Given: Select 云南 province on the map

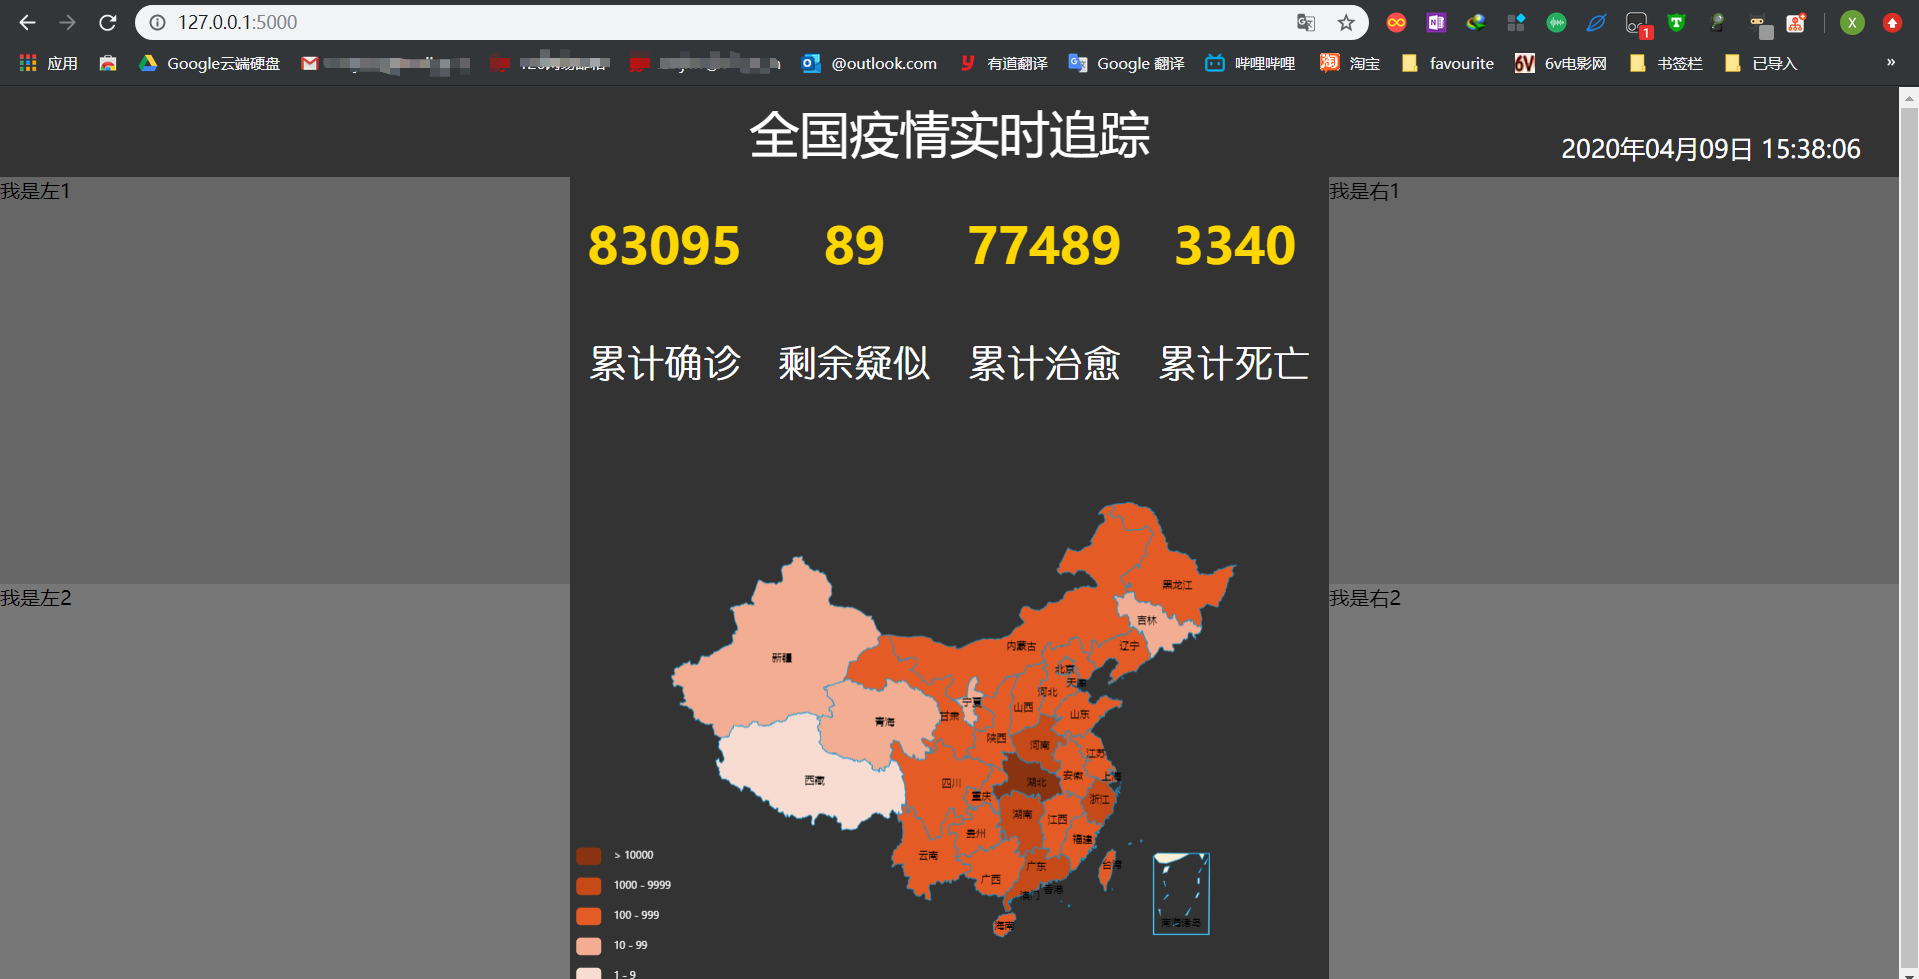Looking at the screenshot, I should click(928, 855).
